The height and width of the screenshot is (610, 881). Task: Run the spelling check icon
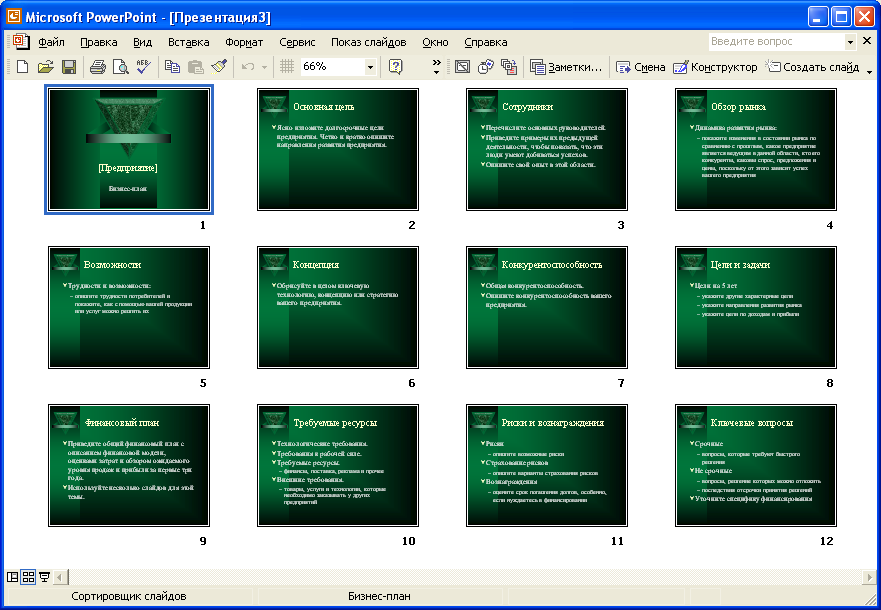click(143, 67)
